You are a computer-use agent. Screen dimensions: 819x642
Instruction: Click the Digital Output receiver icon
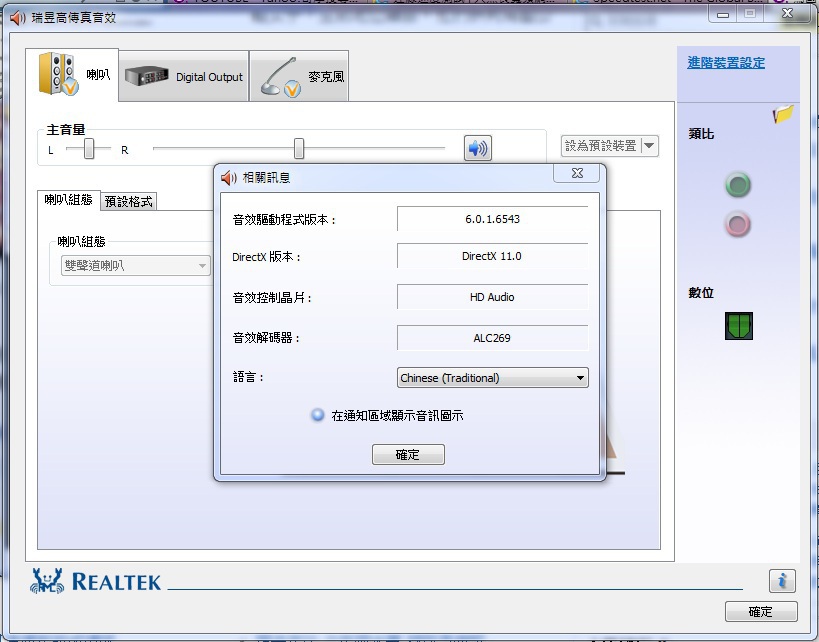pos(147,76)
